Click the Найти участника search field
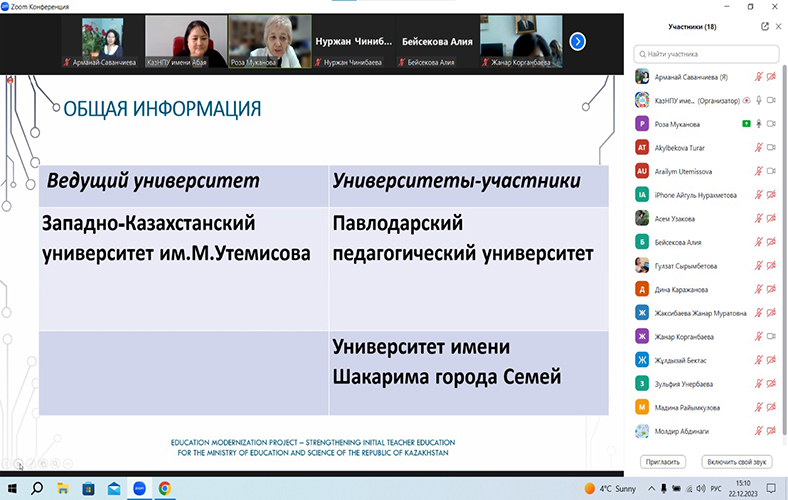Screen dimensions: 788x500 click(708, 54)
